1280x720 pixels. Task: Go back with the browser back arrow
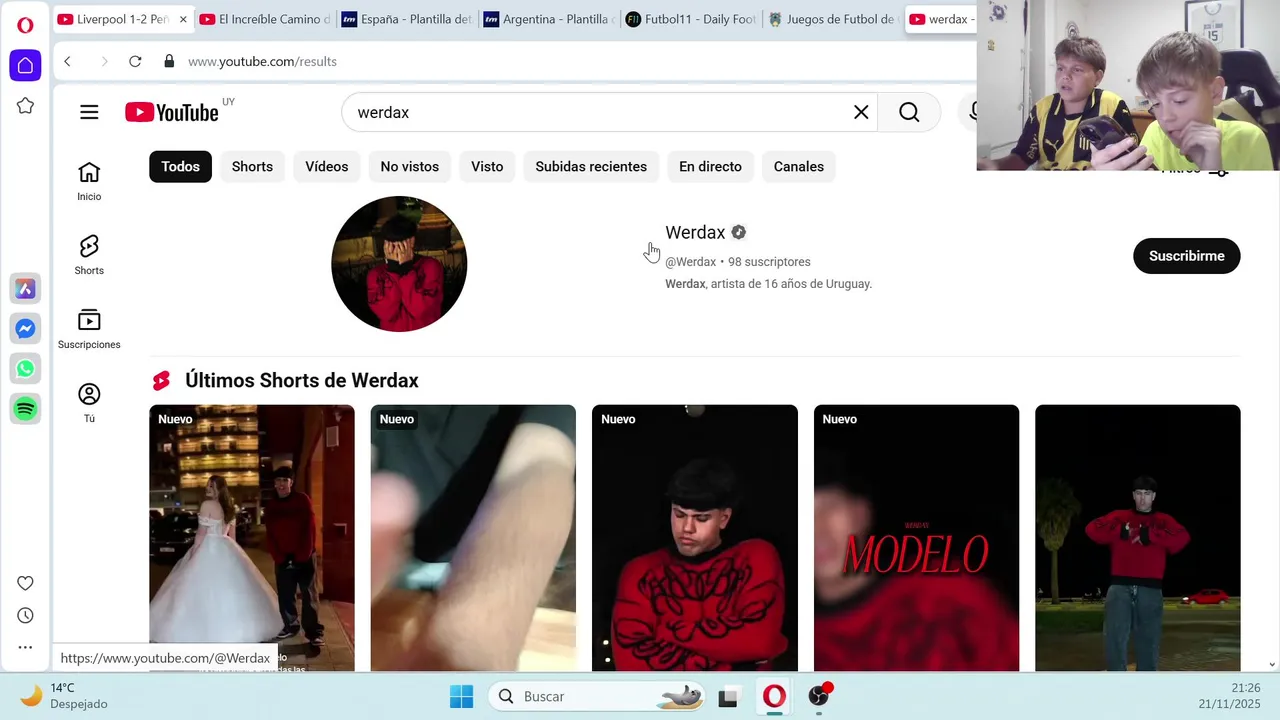[67, 61]
